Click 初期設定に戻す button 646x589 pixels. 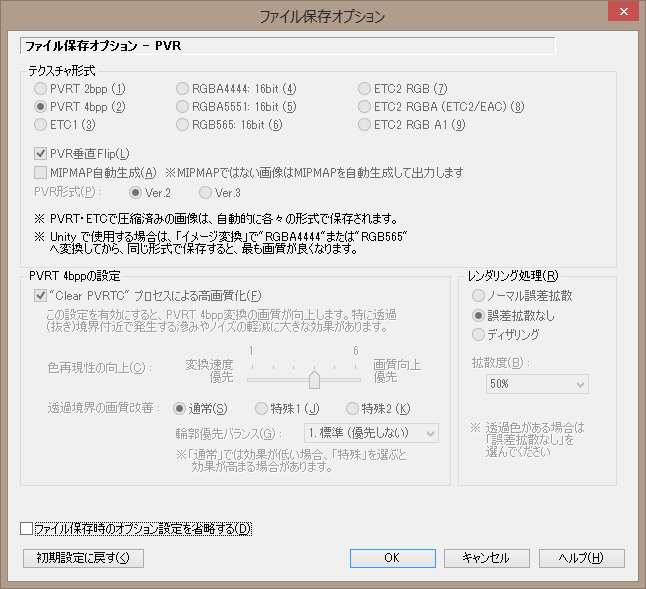pos(83,558)
